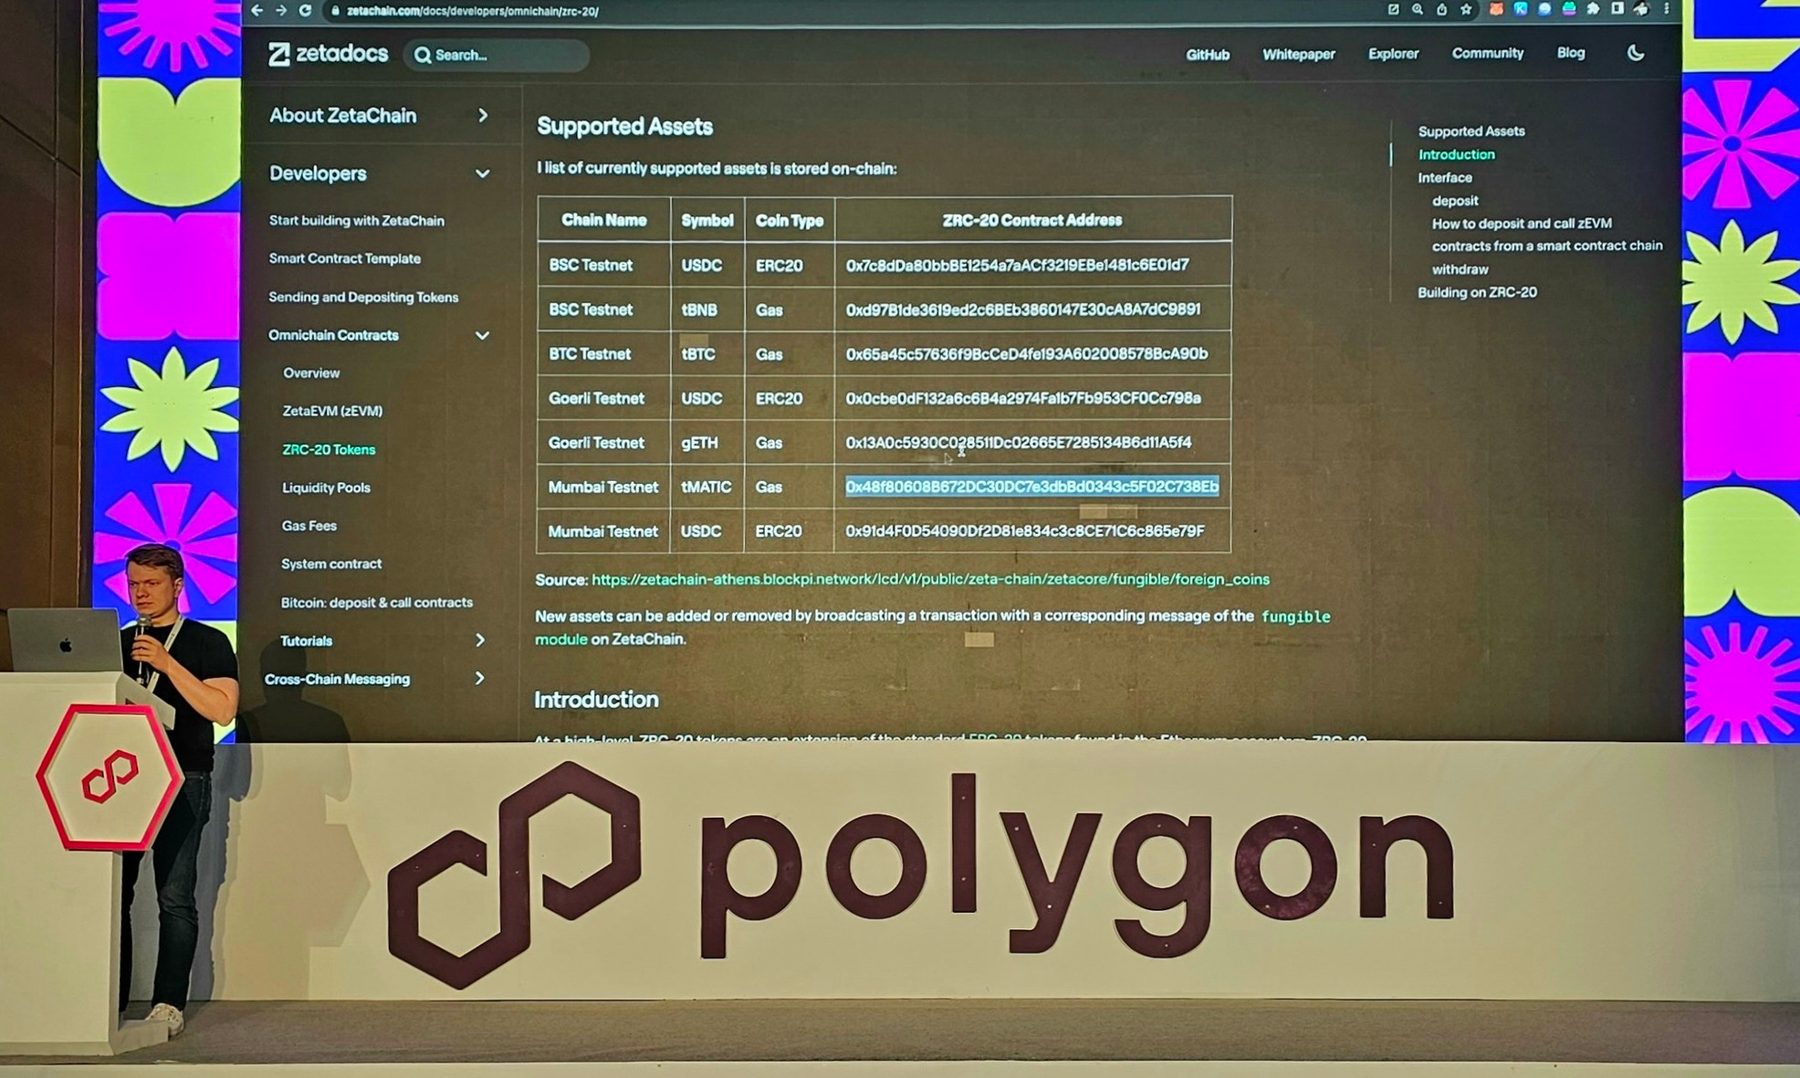Screen dimensions: 1800x1078
Task: Collapse the Omnichain Contracts chevron
Action: click(x=482, y=335)
